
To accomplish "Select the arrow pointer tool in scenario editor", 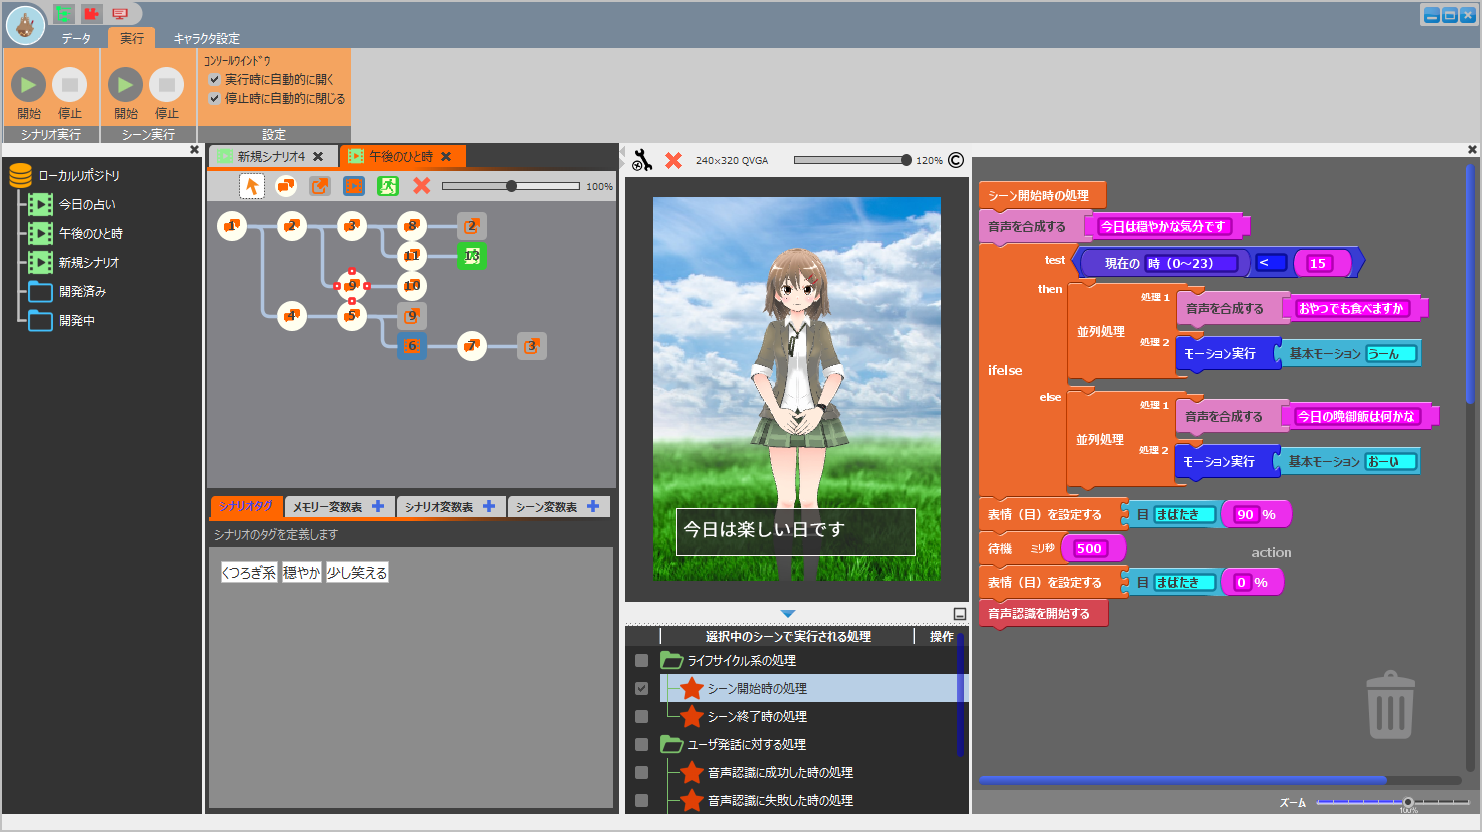I will [252, 186].
